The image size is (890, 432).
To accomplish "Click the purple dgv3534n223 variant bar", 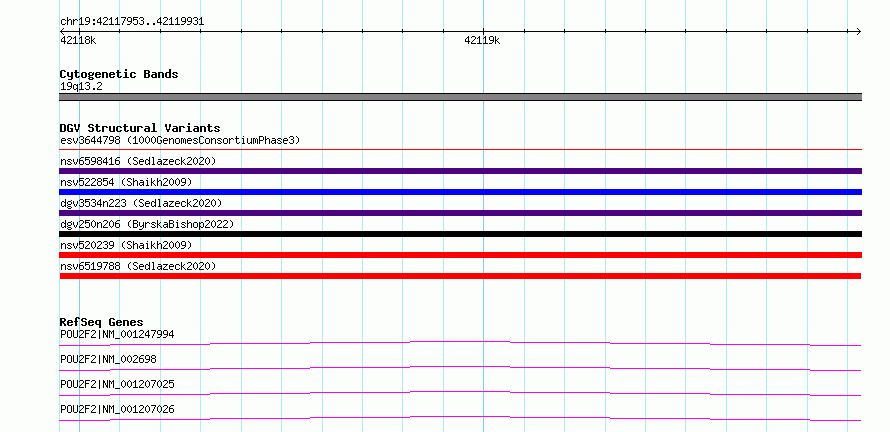I will tap(460, 213).
